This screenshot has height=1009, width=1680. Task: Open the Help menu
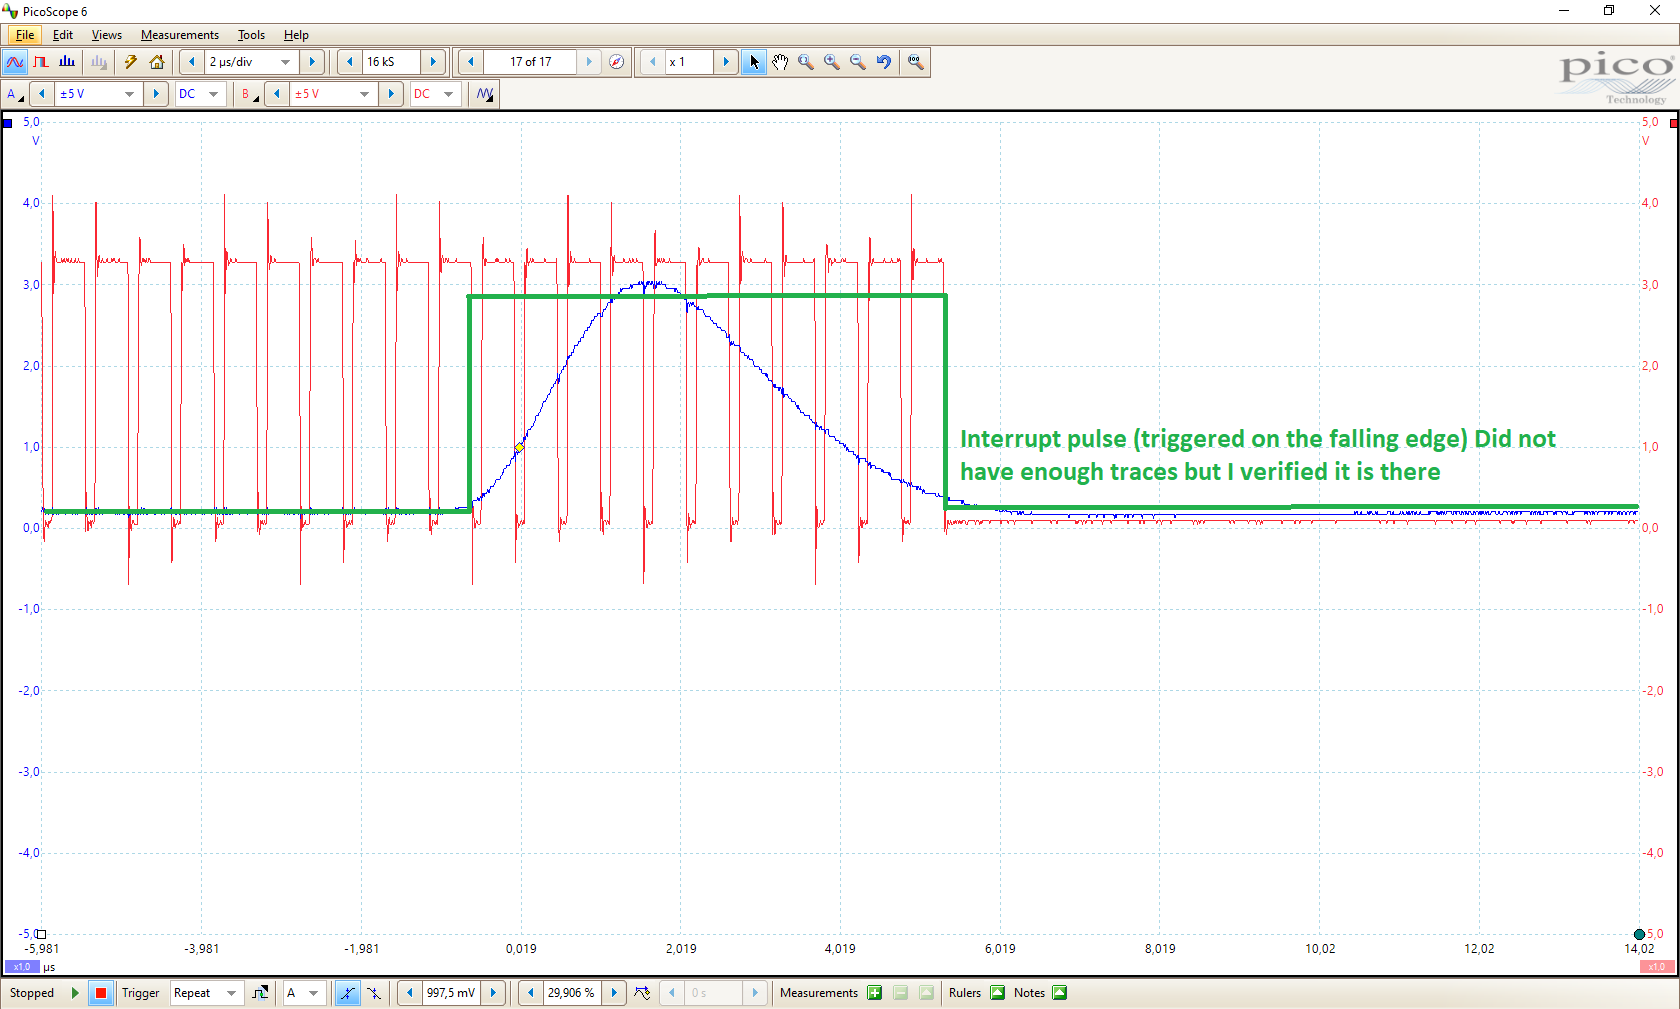[296, 35]
